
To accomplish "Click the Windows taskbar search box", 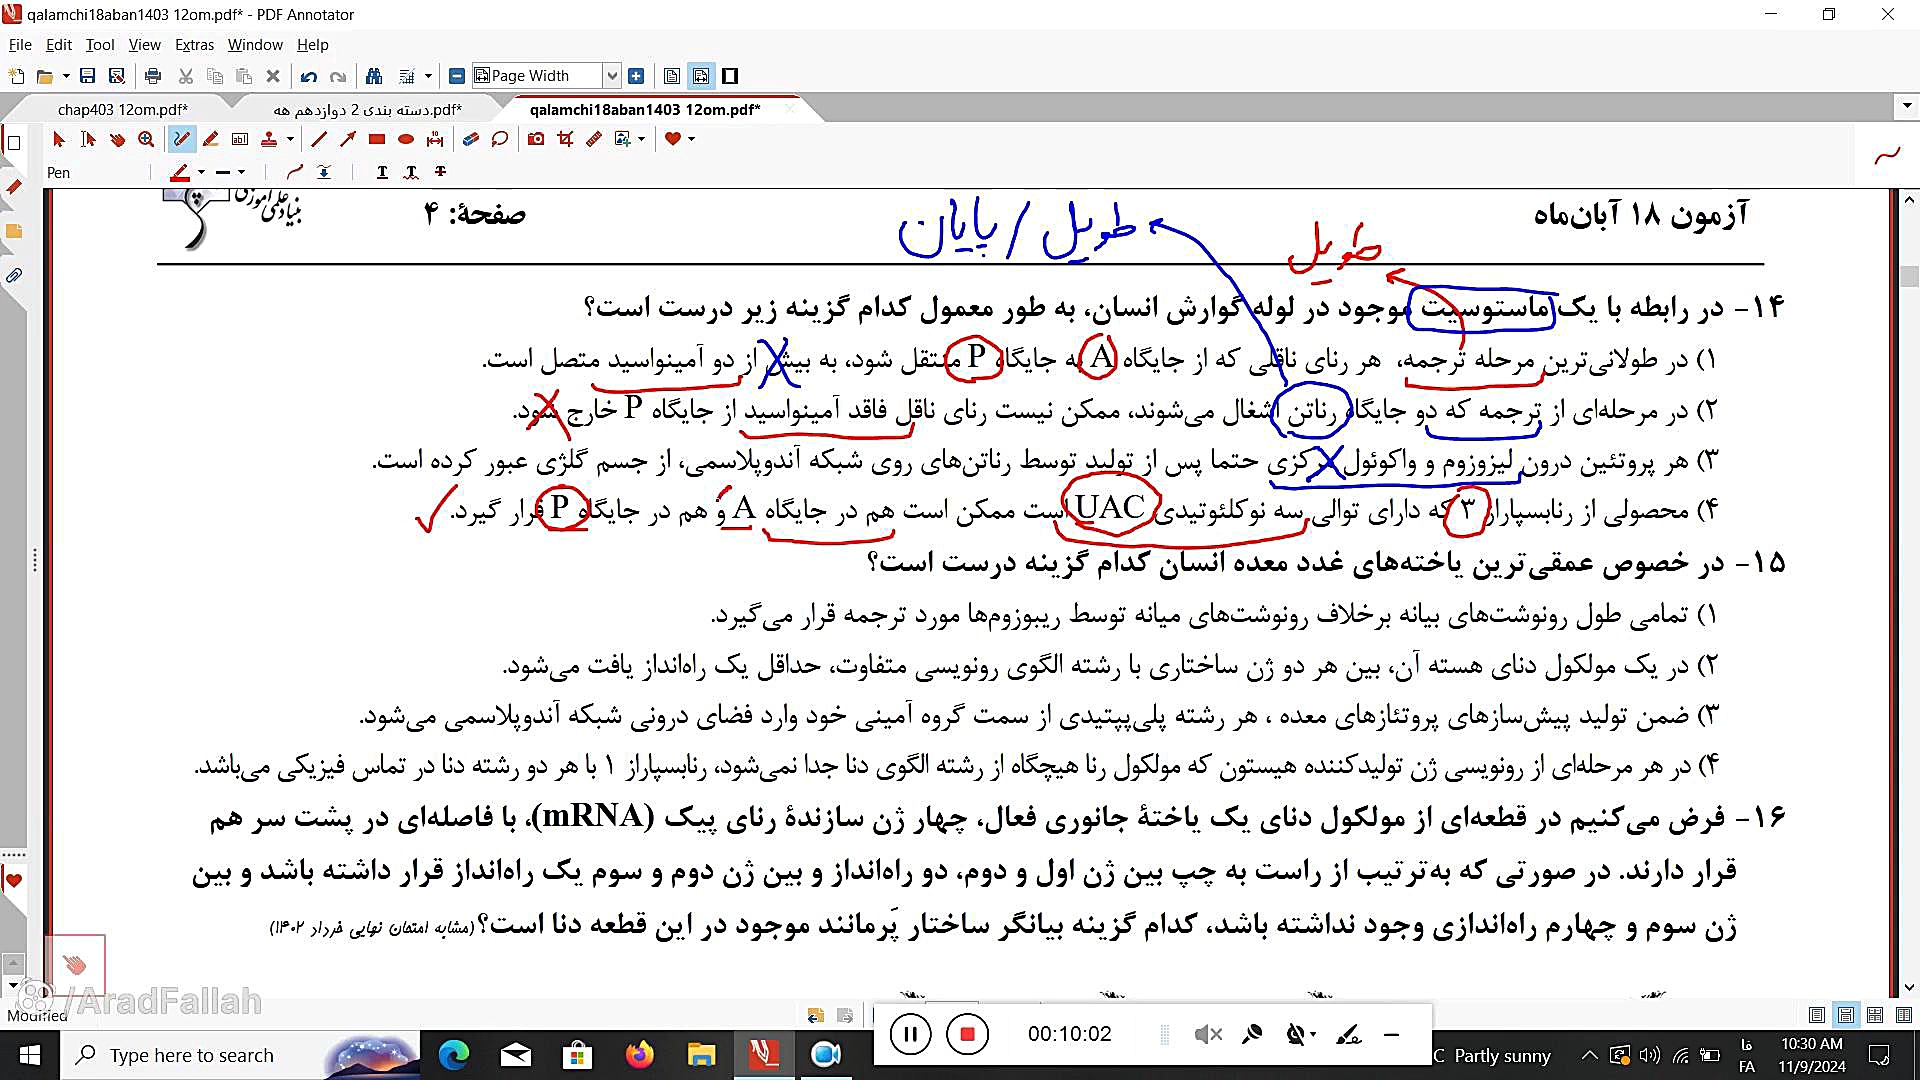I will pyautogui.click(x=192, y=1055).
